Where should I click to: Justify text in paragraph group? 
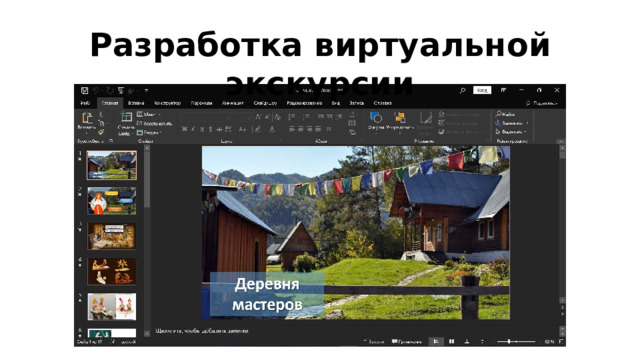click(318, 129)
